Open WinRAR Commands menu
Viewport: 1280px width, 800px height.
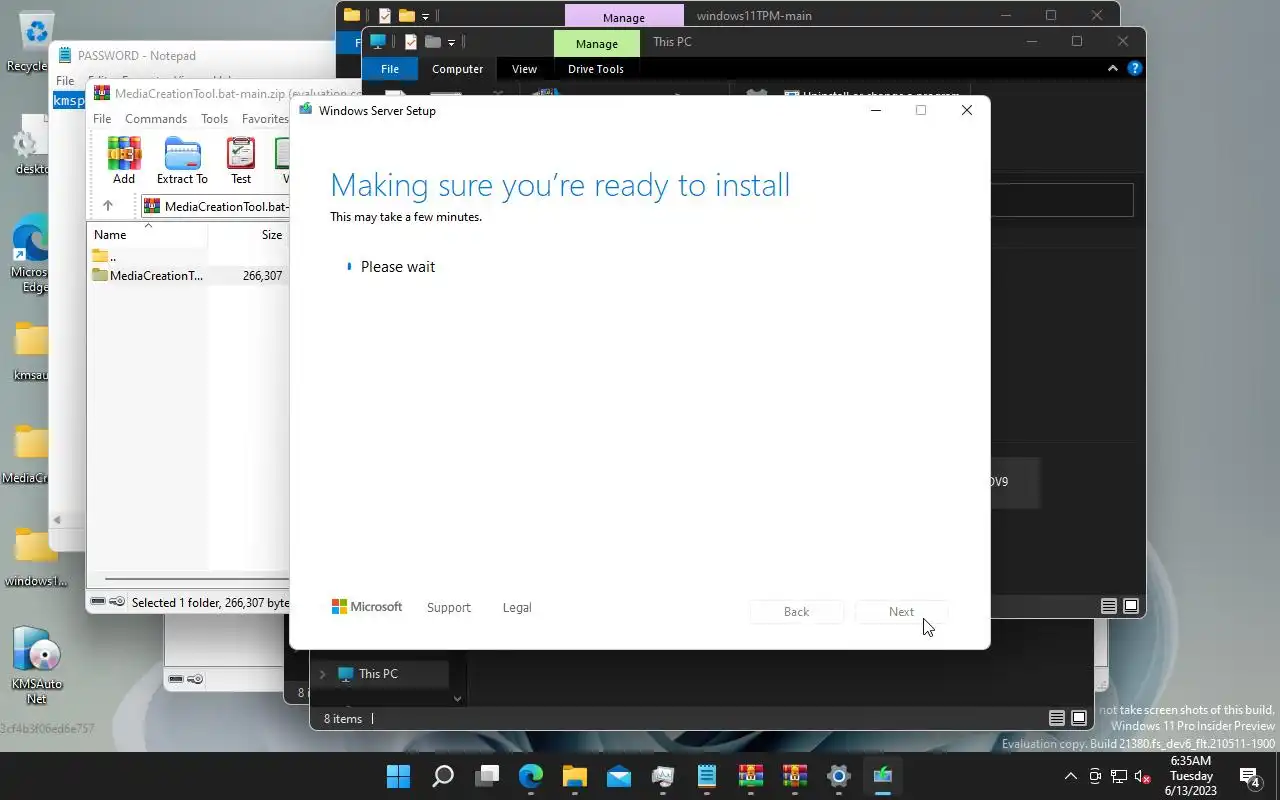[x=156, y=118]
